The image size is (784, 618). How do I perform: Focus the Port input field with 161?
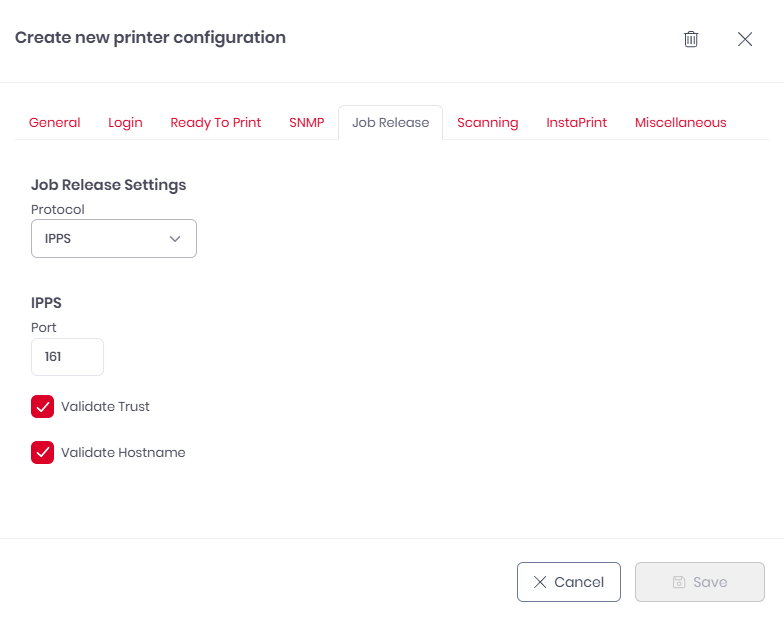point(67,357)
